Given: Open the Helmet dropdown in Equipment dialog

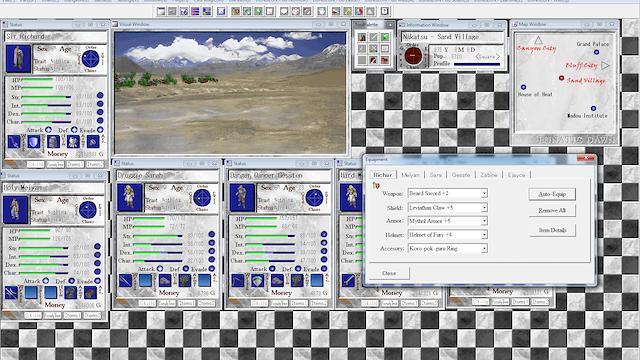Looking at the screenshot, I should pyautogui.click(x=484, y=235).
